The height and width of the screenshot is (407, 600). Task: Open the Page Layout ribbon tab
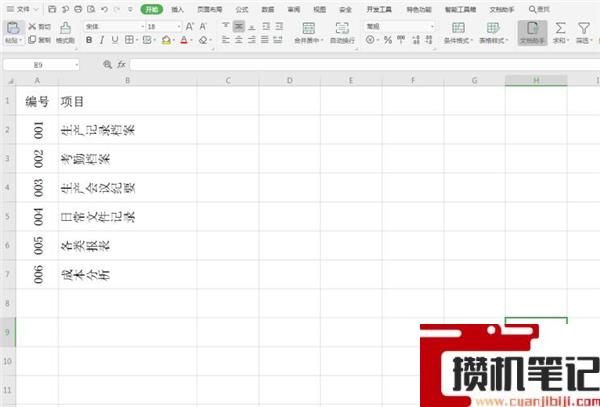tap(209, 9)
